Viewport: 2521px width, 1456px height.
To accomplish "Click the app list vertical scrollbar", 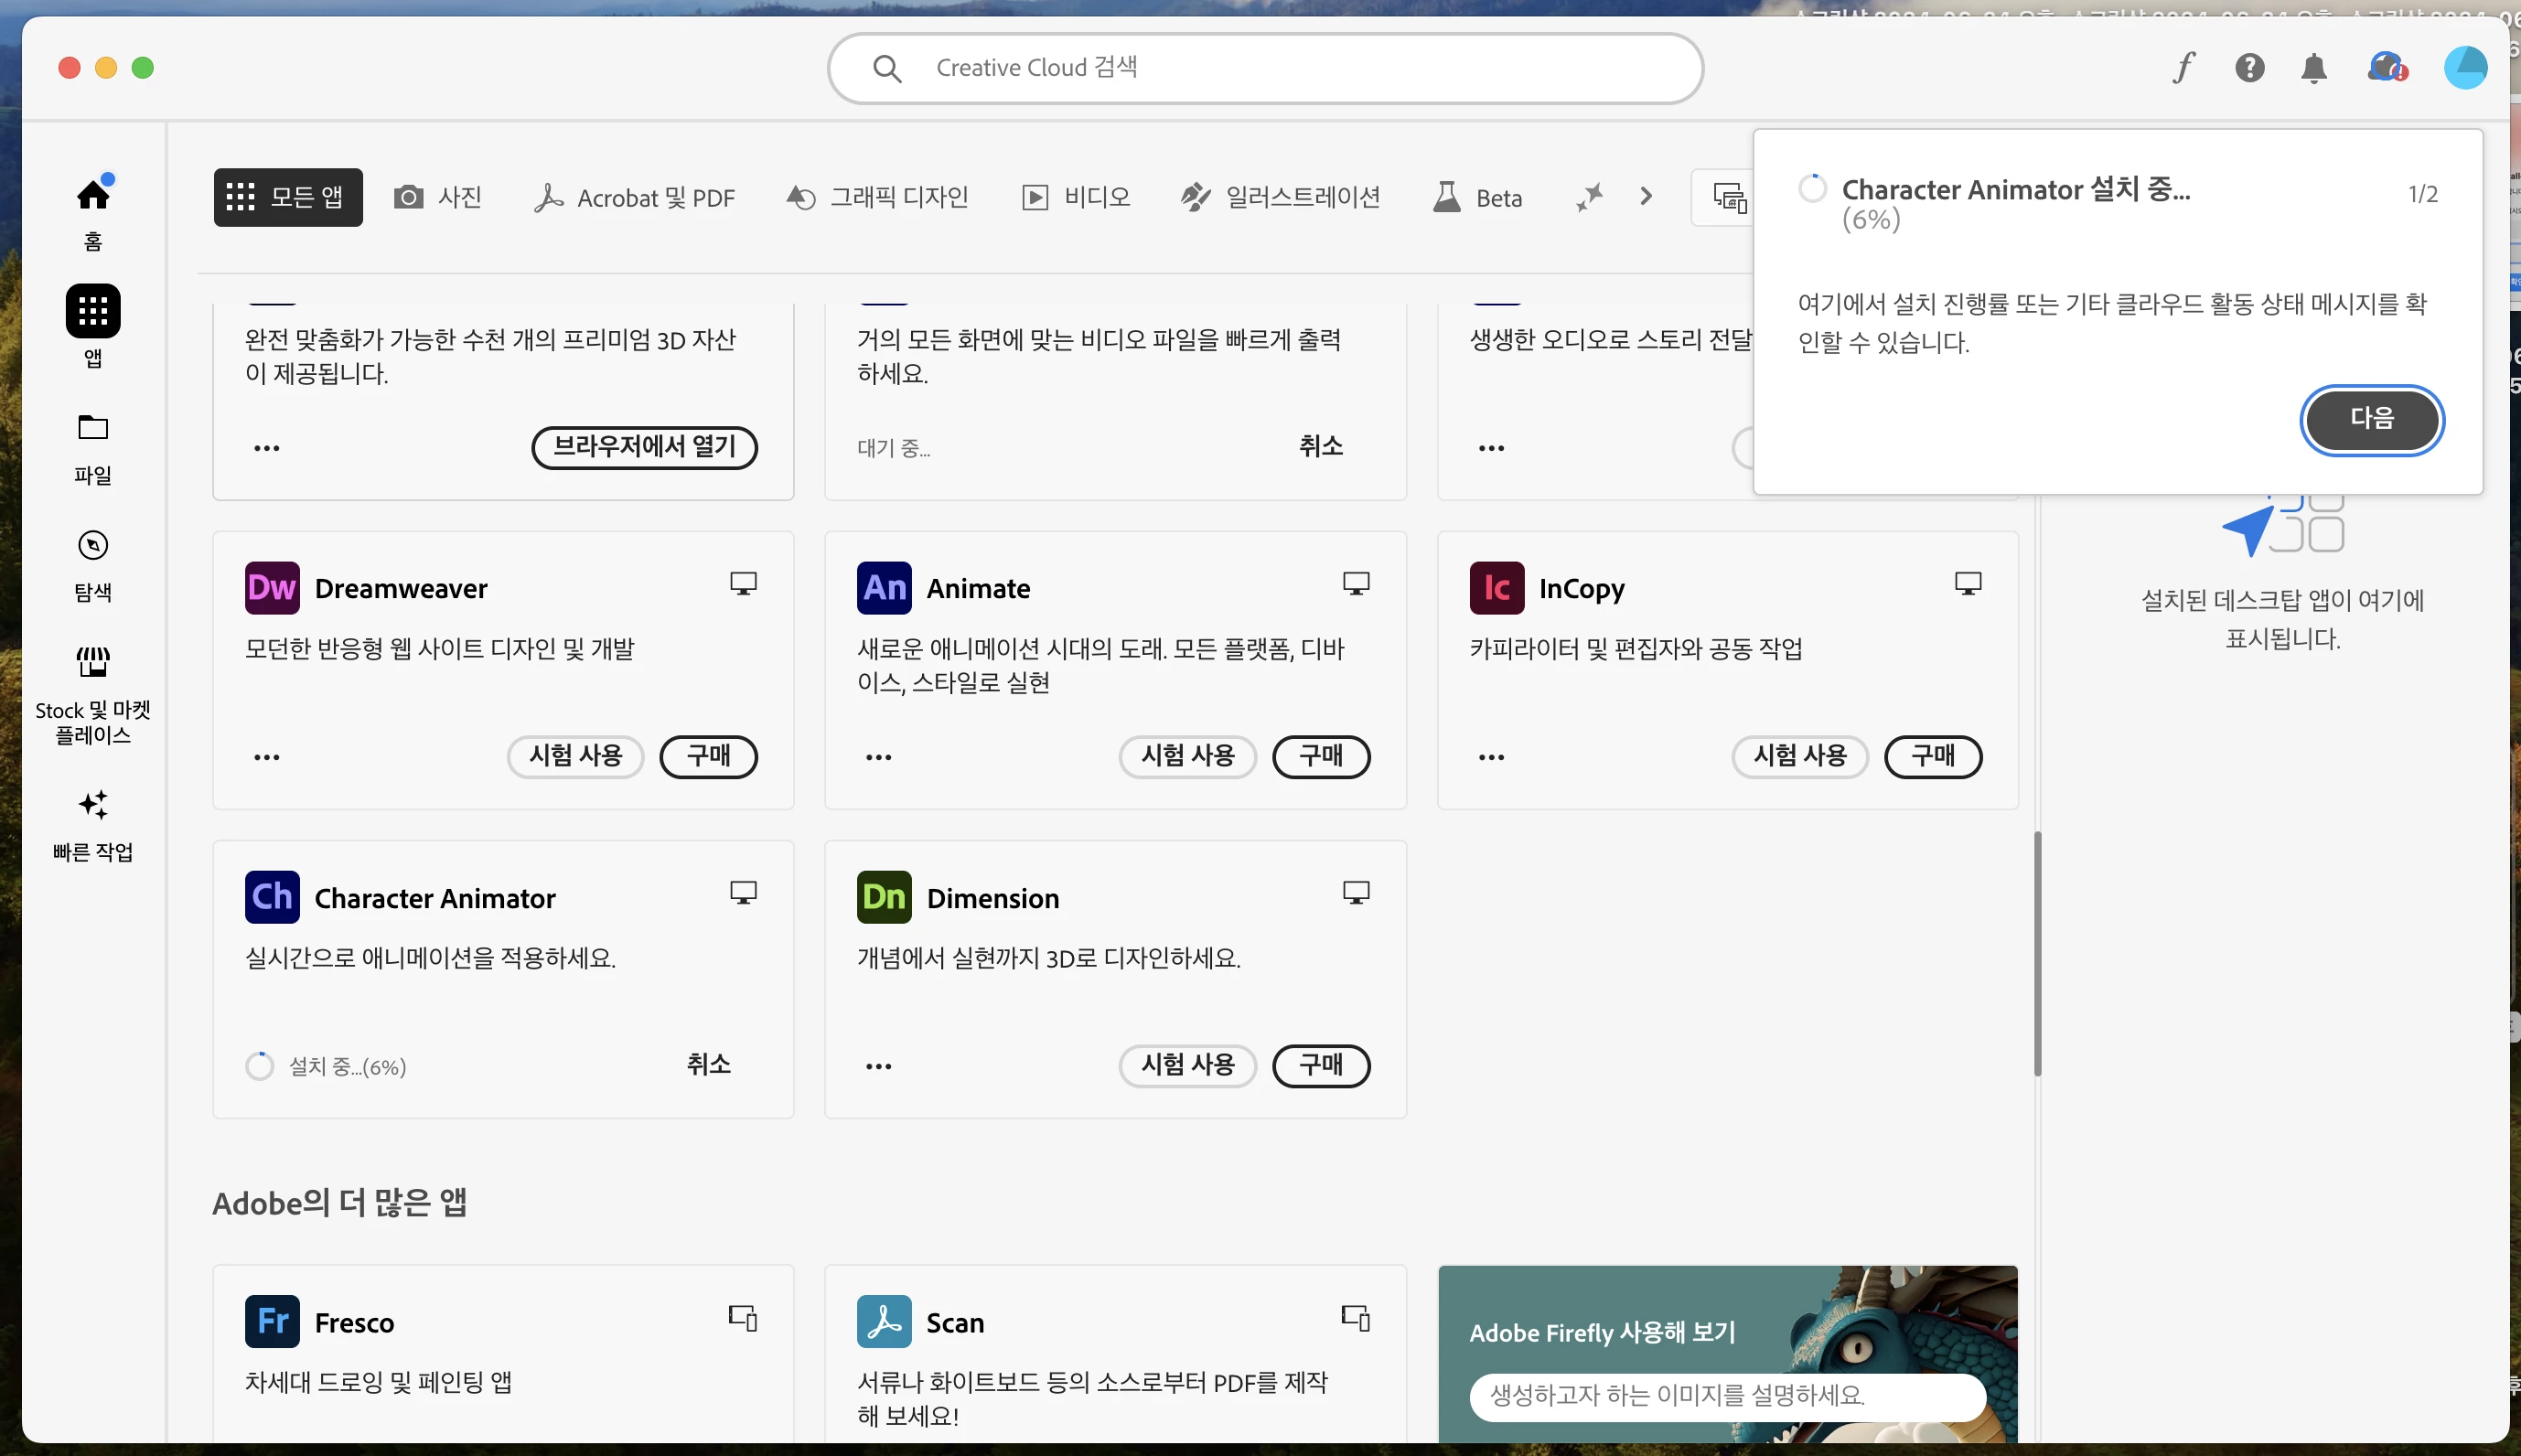I will click(x=2037, y=953).
